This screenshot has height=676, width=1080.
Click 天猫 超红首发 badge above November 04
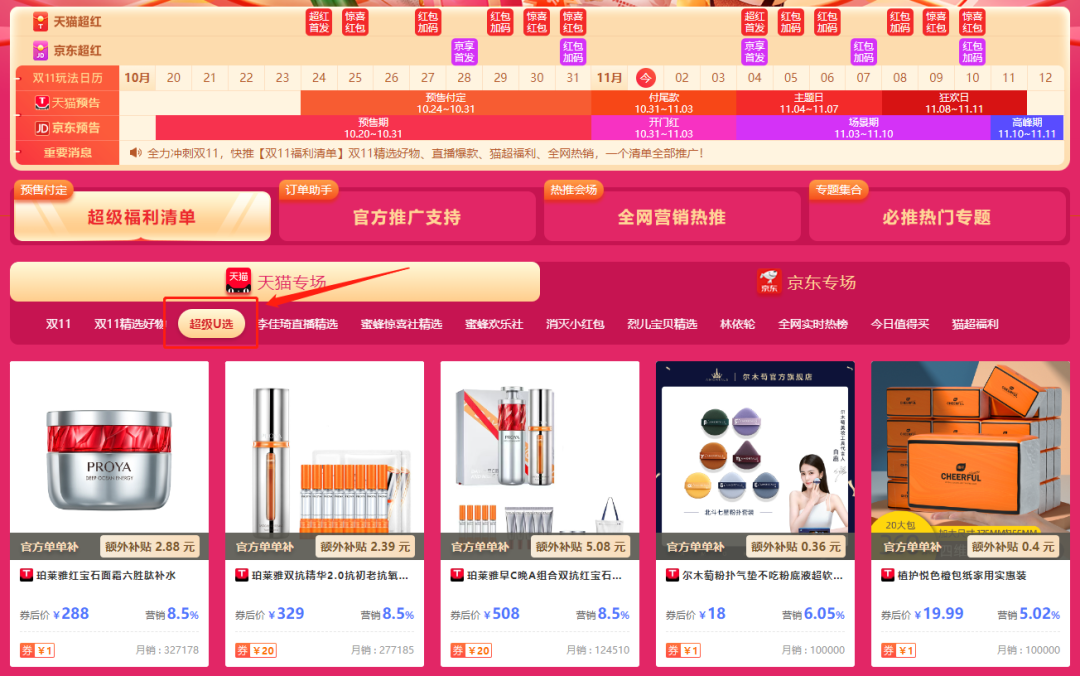tap(754, 22)
